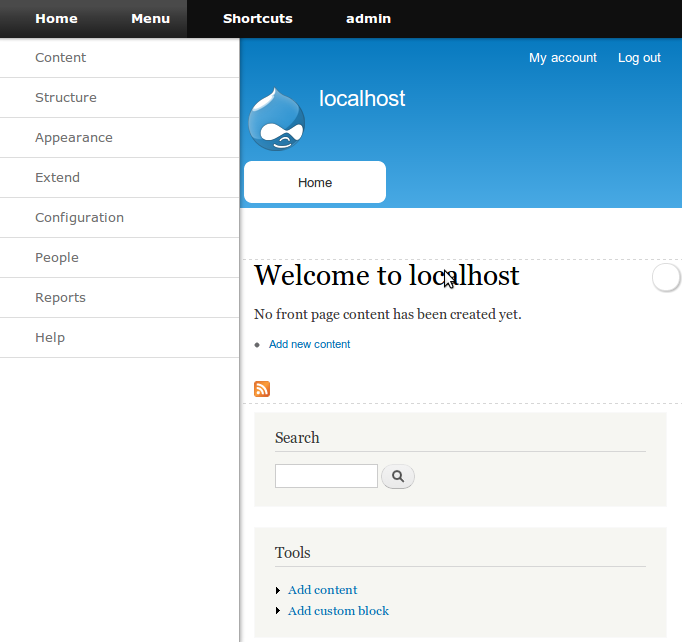Go to Appearance settings
Image resolution: width=682 pixels, height=642 pixels.
(74, 138)
